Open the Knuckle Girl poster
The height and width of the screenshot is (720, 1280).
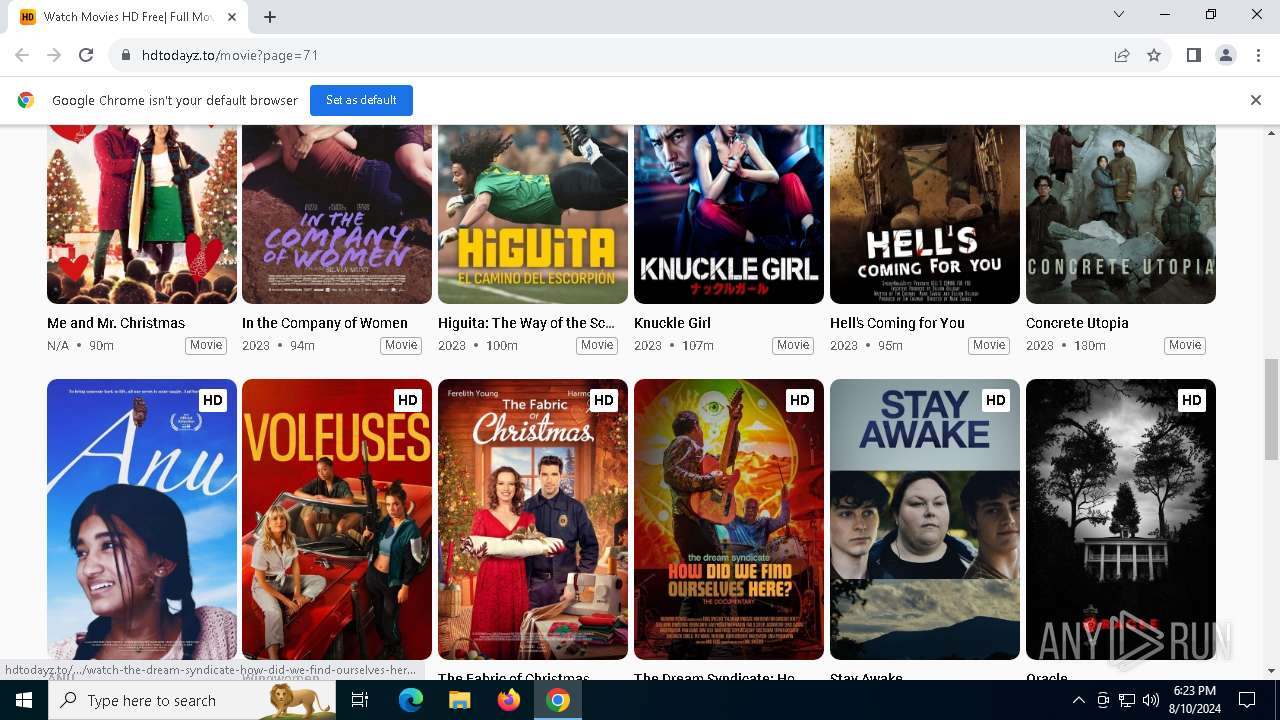click(729, 214)
